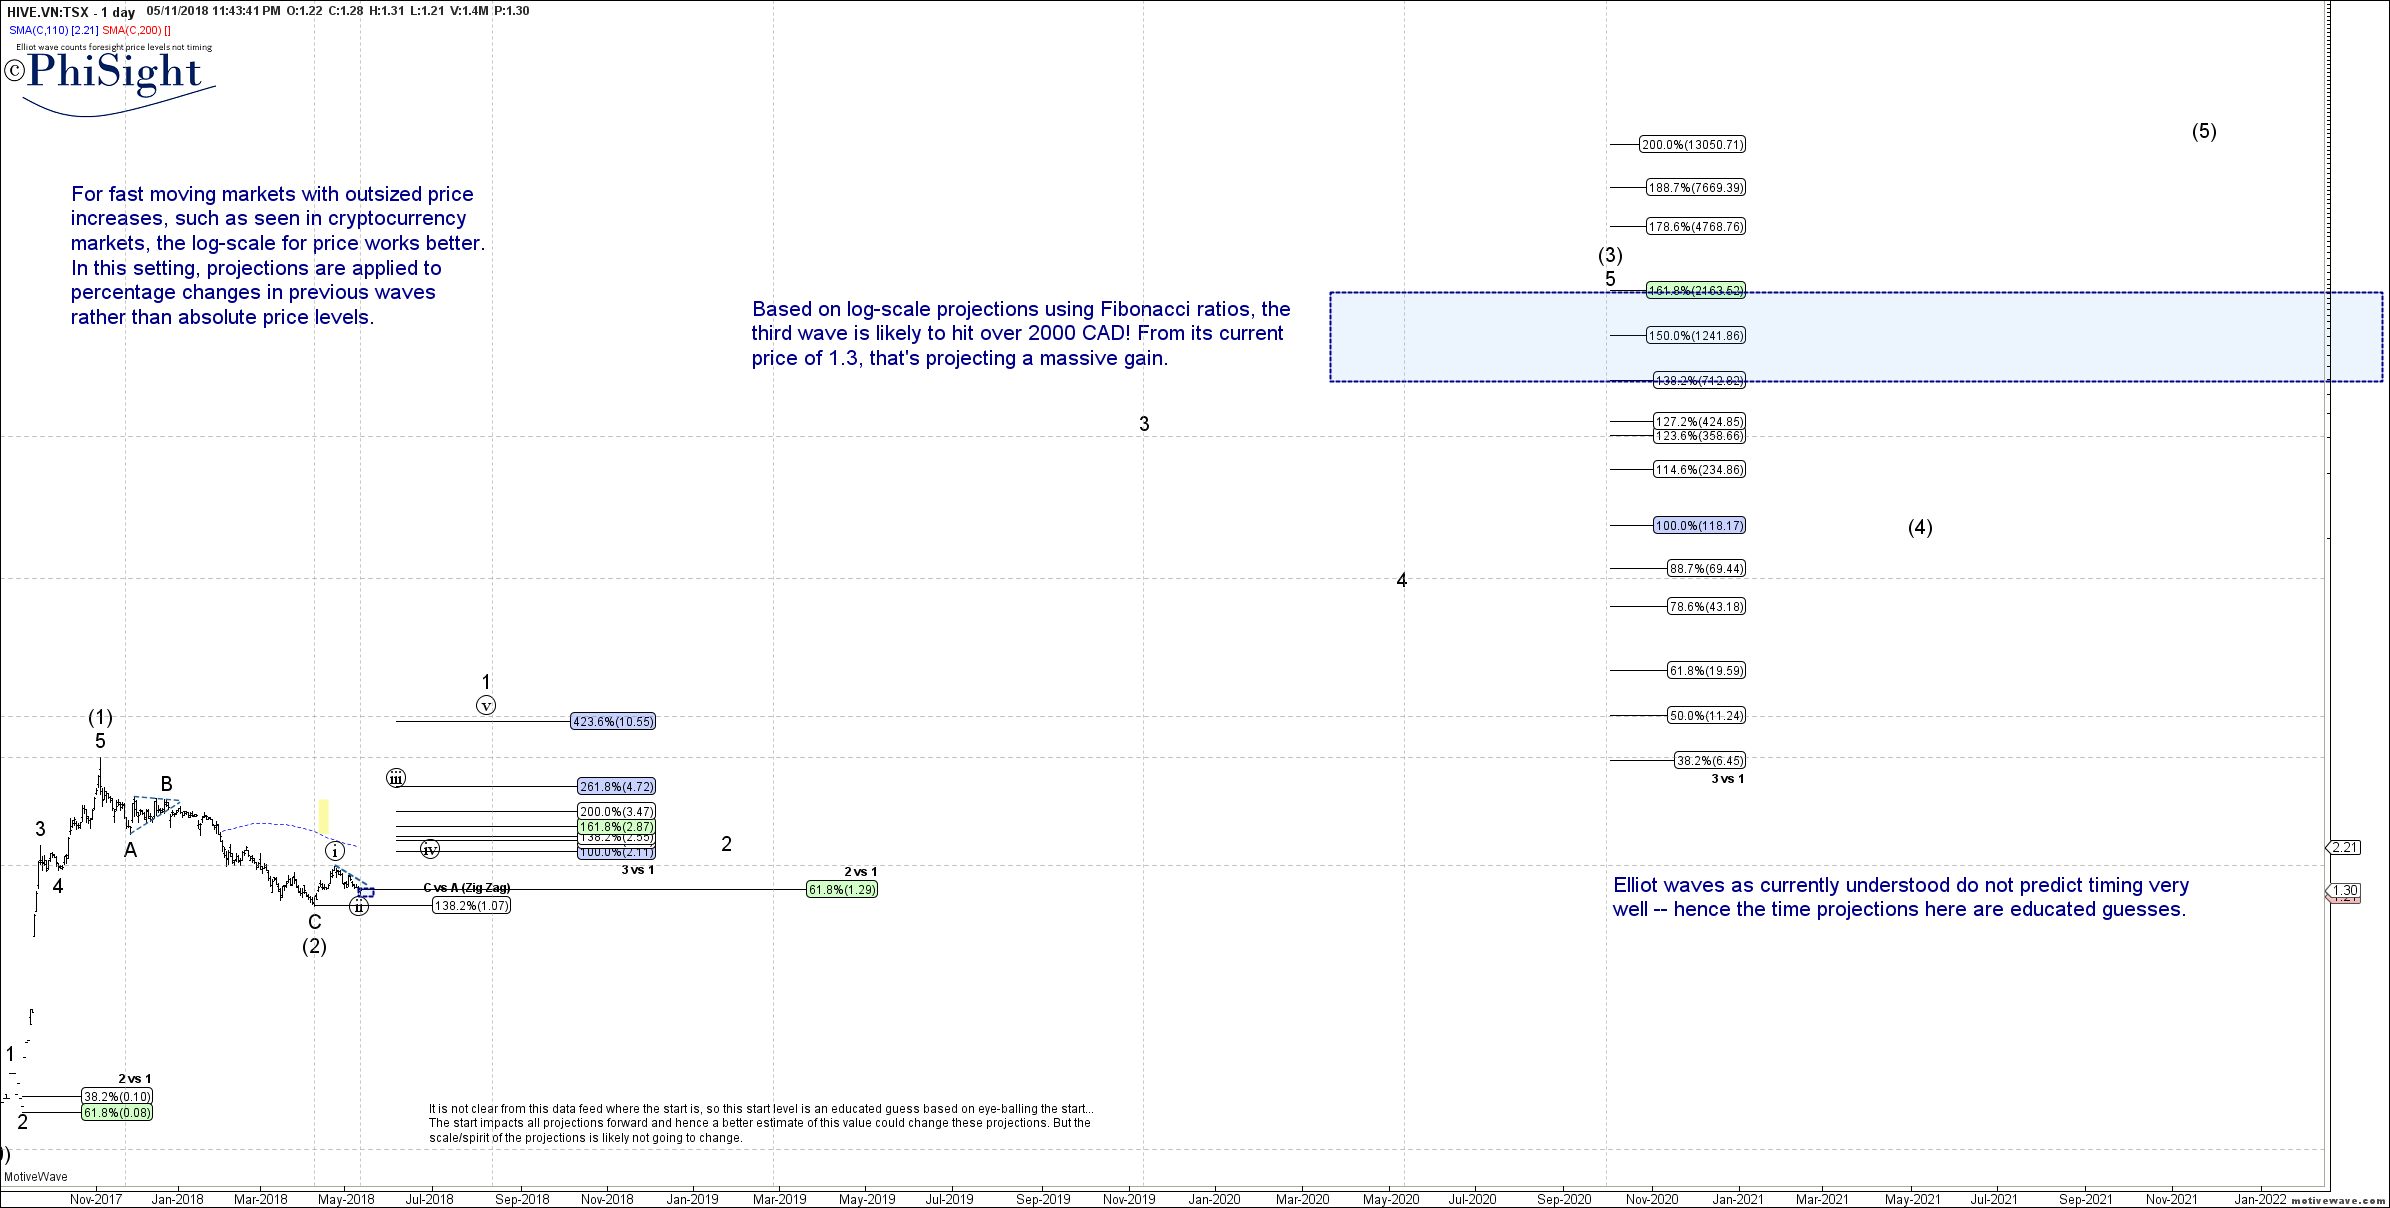Select the green 161.8%(2.87) extension label
Screen dimensions: 2390x1208
click(617, 827)
